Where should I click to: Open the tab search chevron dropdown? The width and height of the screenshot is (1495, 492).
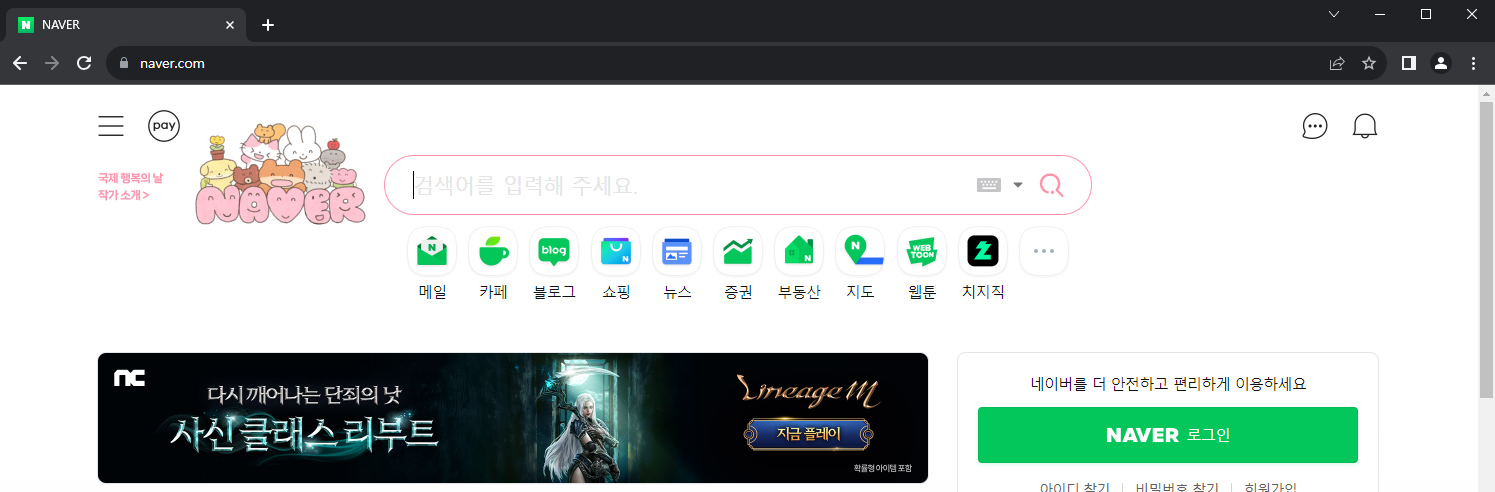pyautogui.click(x=1334, y=14)
